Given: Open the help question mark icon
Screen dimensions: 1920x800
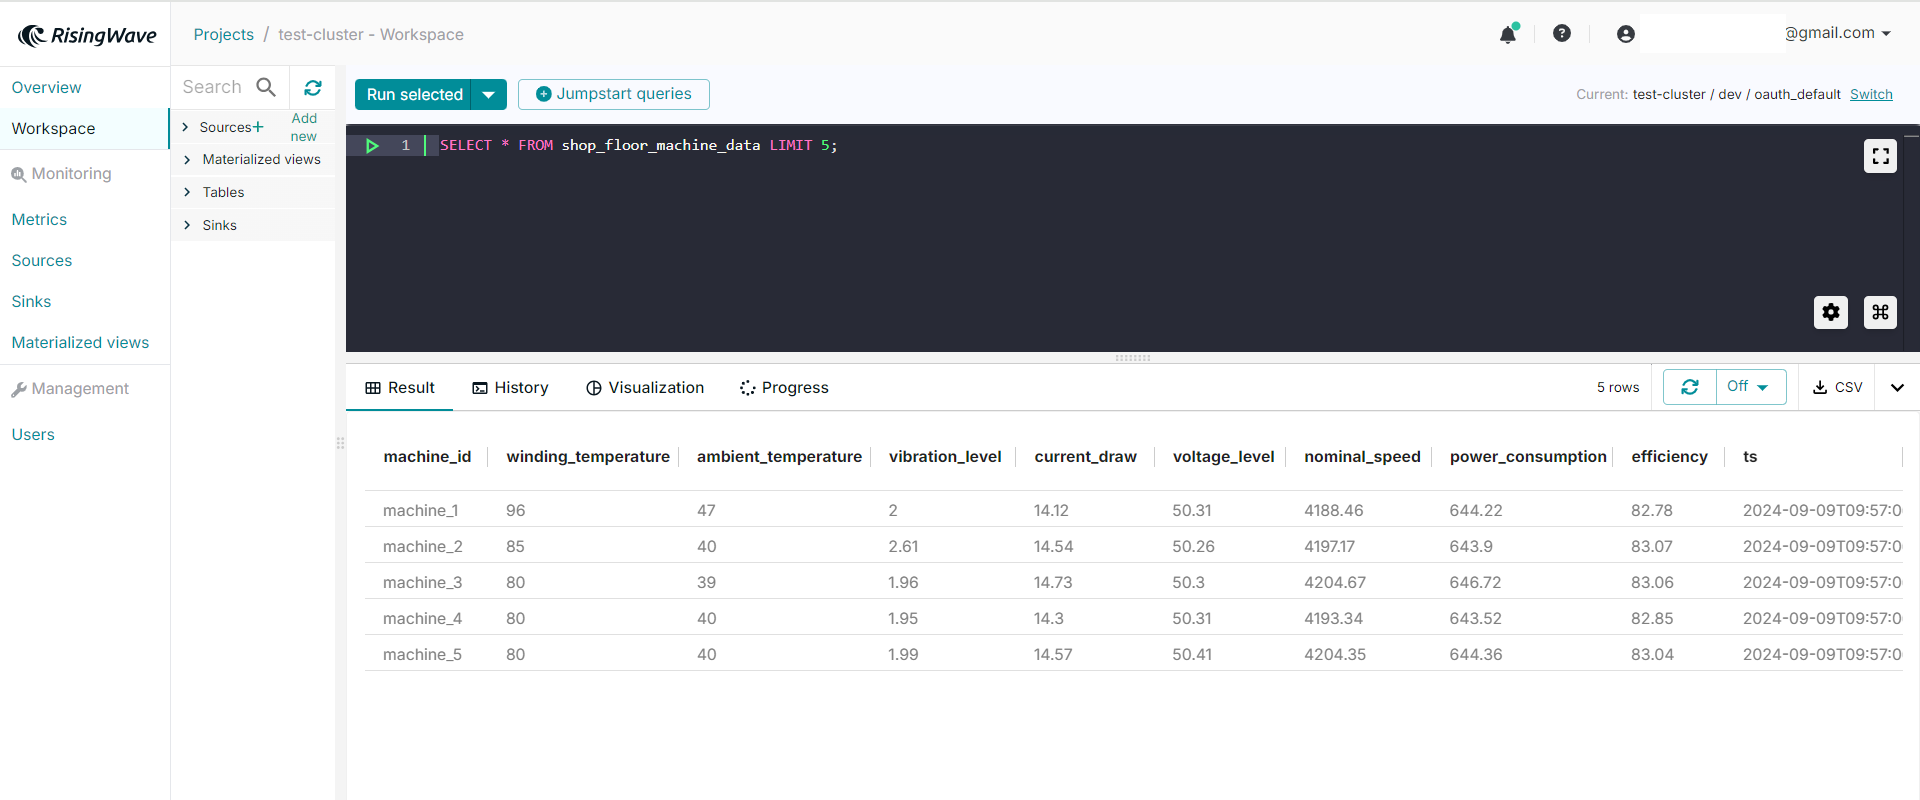Looking at the screenshot, I should click(1561, 34).
